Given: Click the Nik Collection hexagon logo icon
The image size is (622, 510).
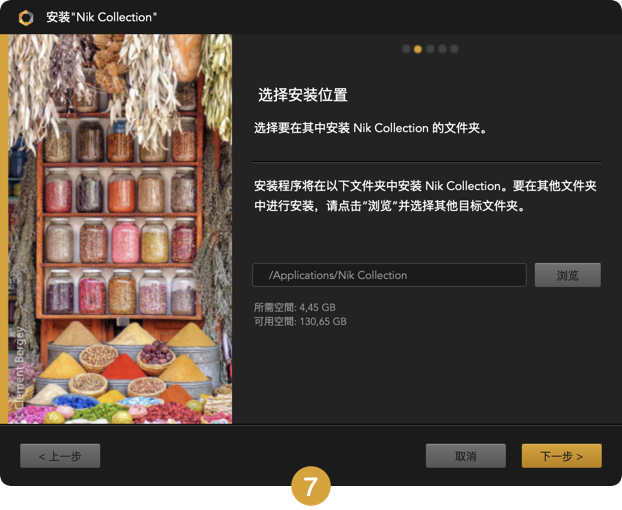Looking at the screenshot, I should pyautogui.click(x=26, y=17).
